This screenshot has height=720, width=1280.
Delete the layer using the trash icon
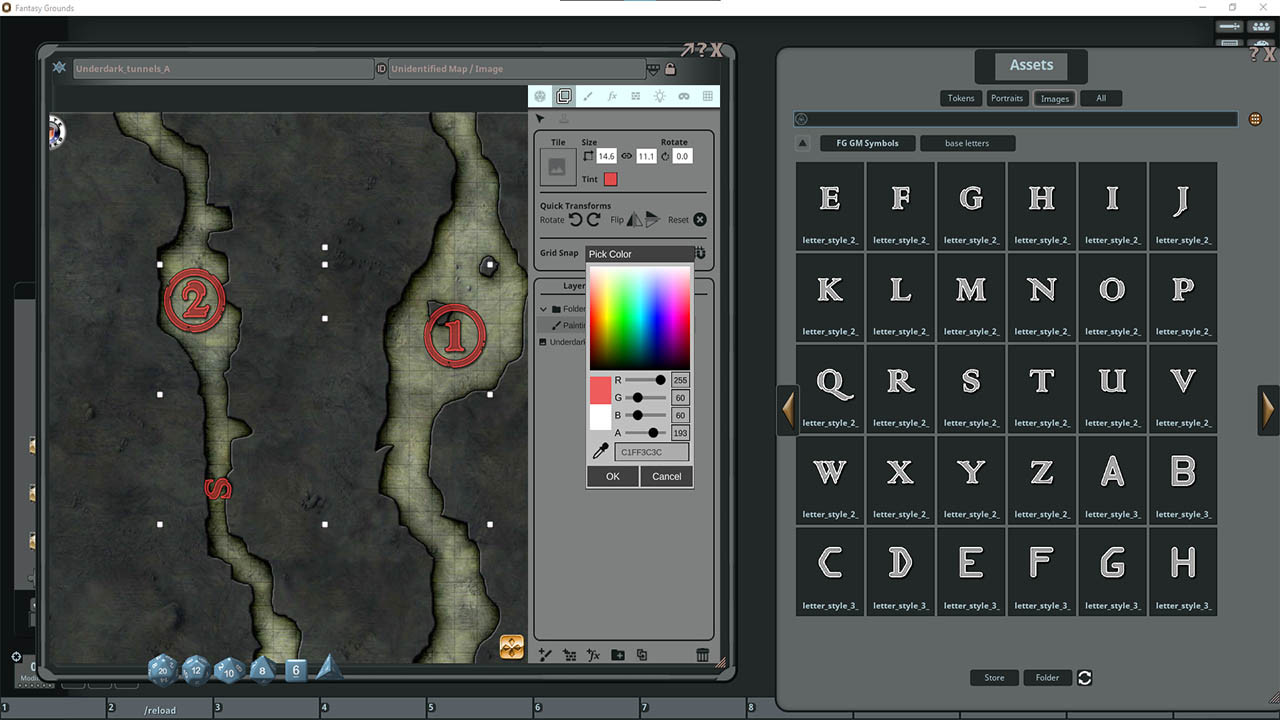tap(703, 655)
